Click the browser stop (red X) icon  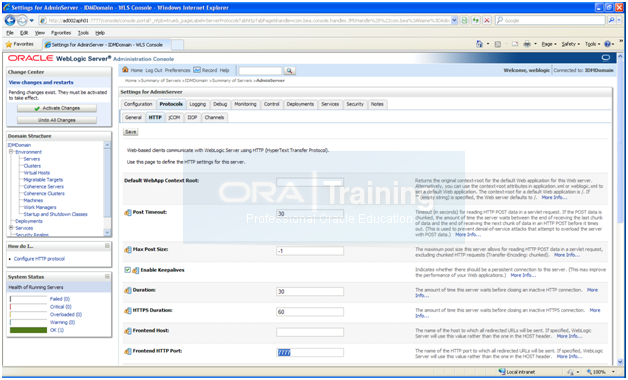coord(487,20)
